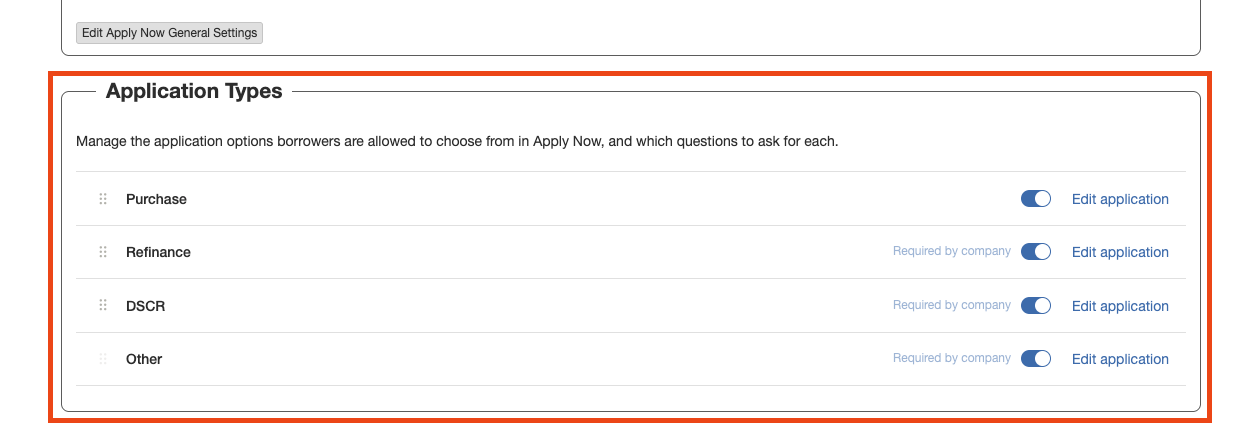Select the DSCR row drag handle
Image resolution: width=1258 pixels, height=434 pixels.
[x=102, y=306]
